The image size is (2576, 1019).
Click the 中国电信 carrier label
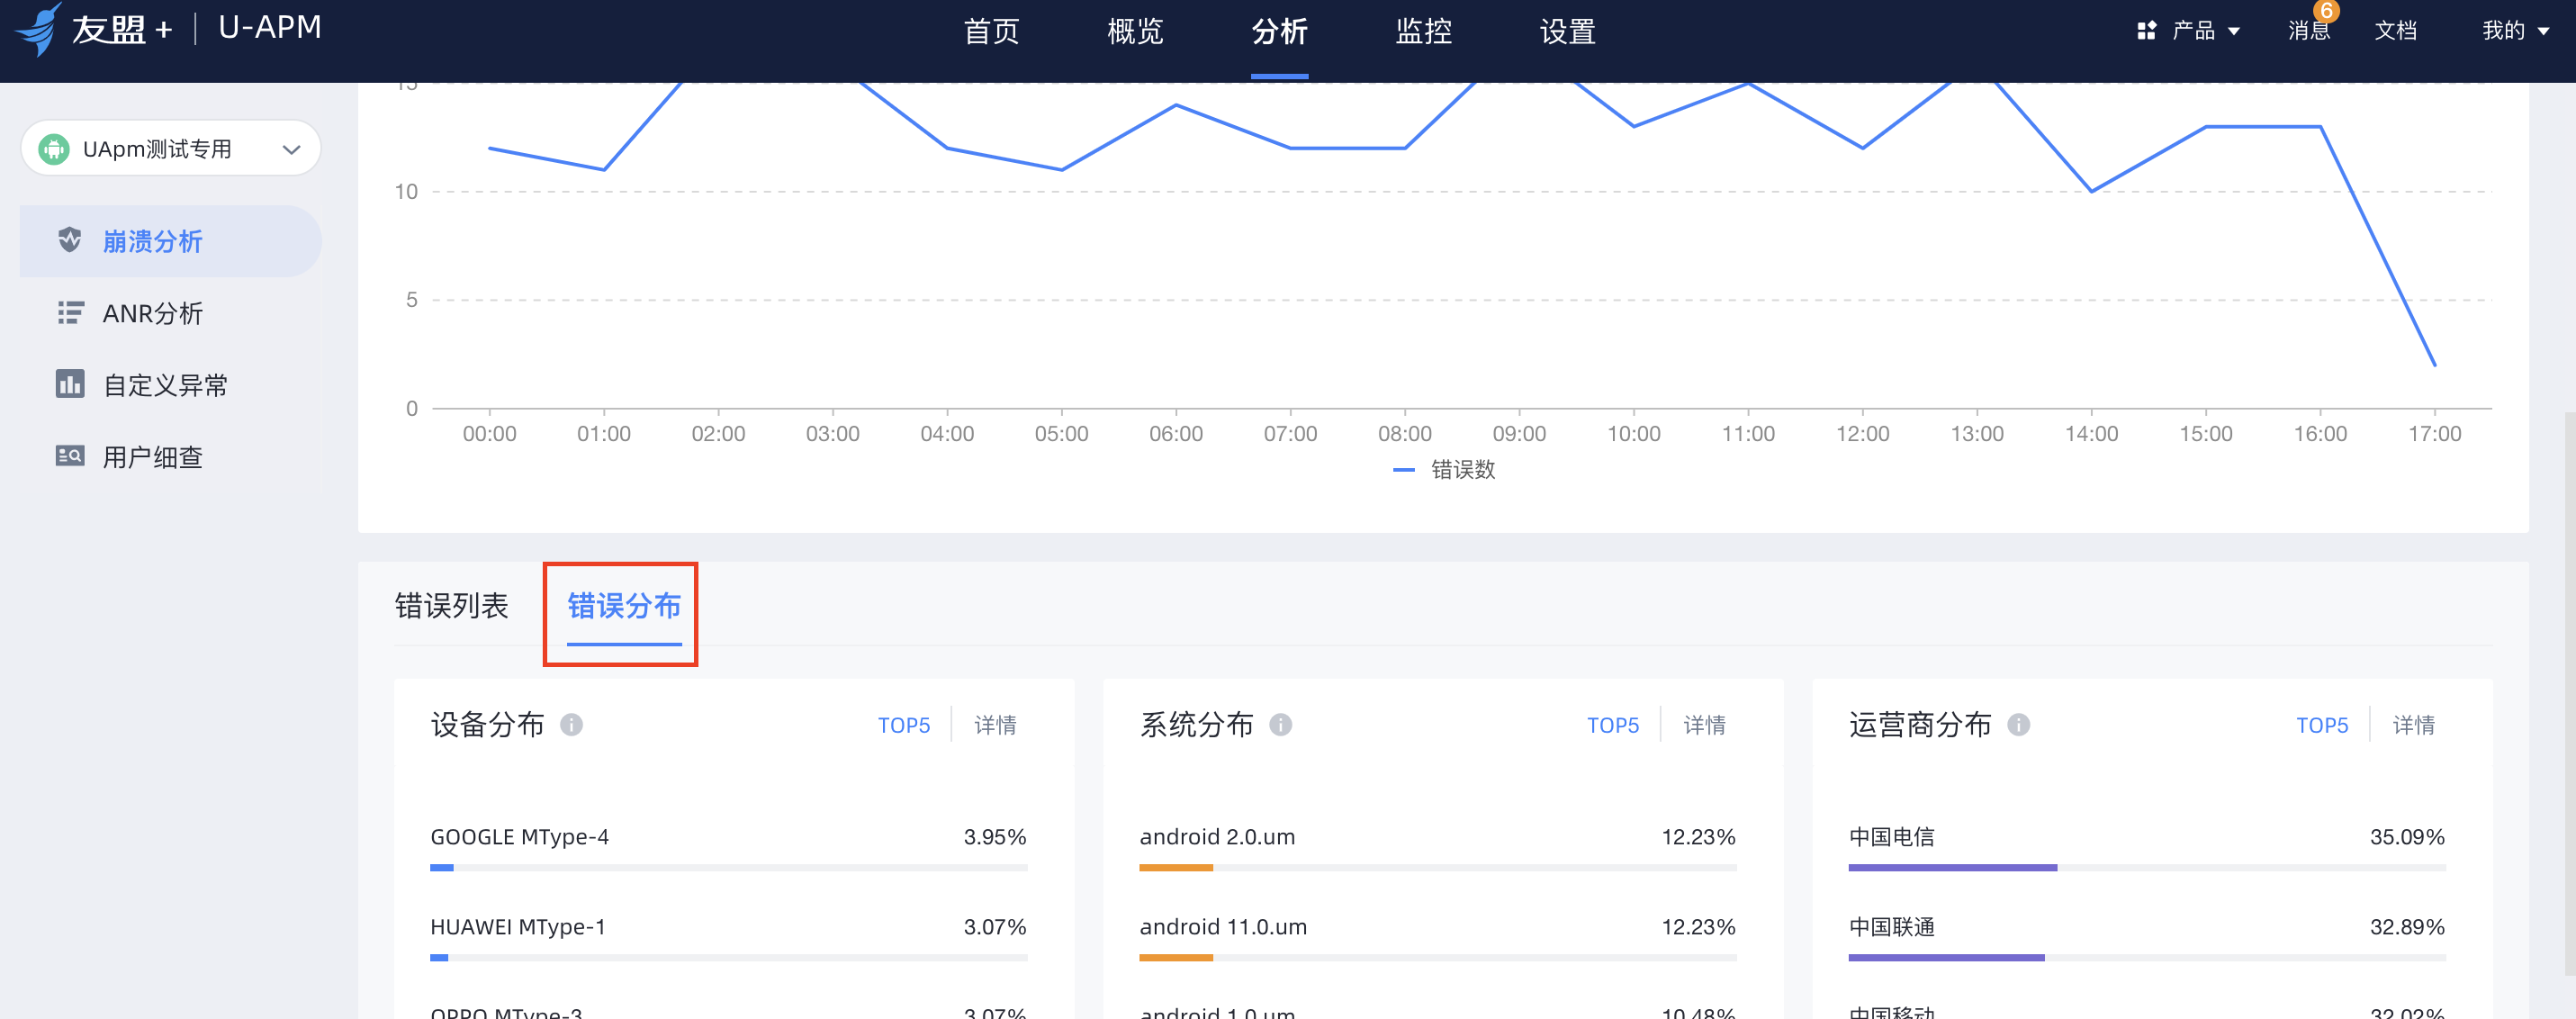coord(1891,836)
